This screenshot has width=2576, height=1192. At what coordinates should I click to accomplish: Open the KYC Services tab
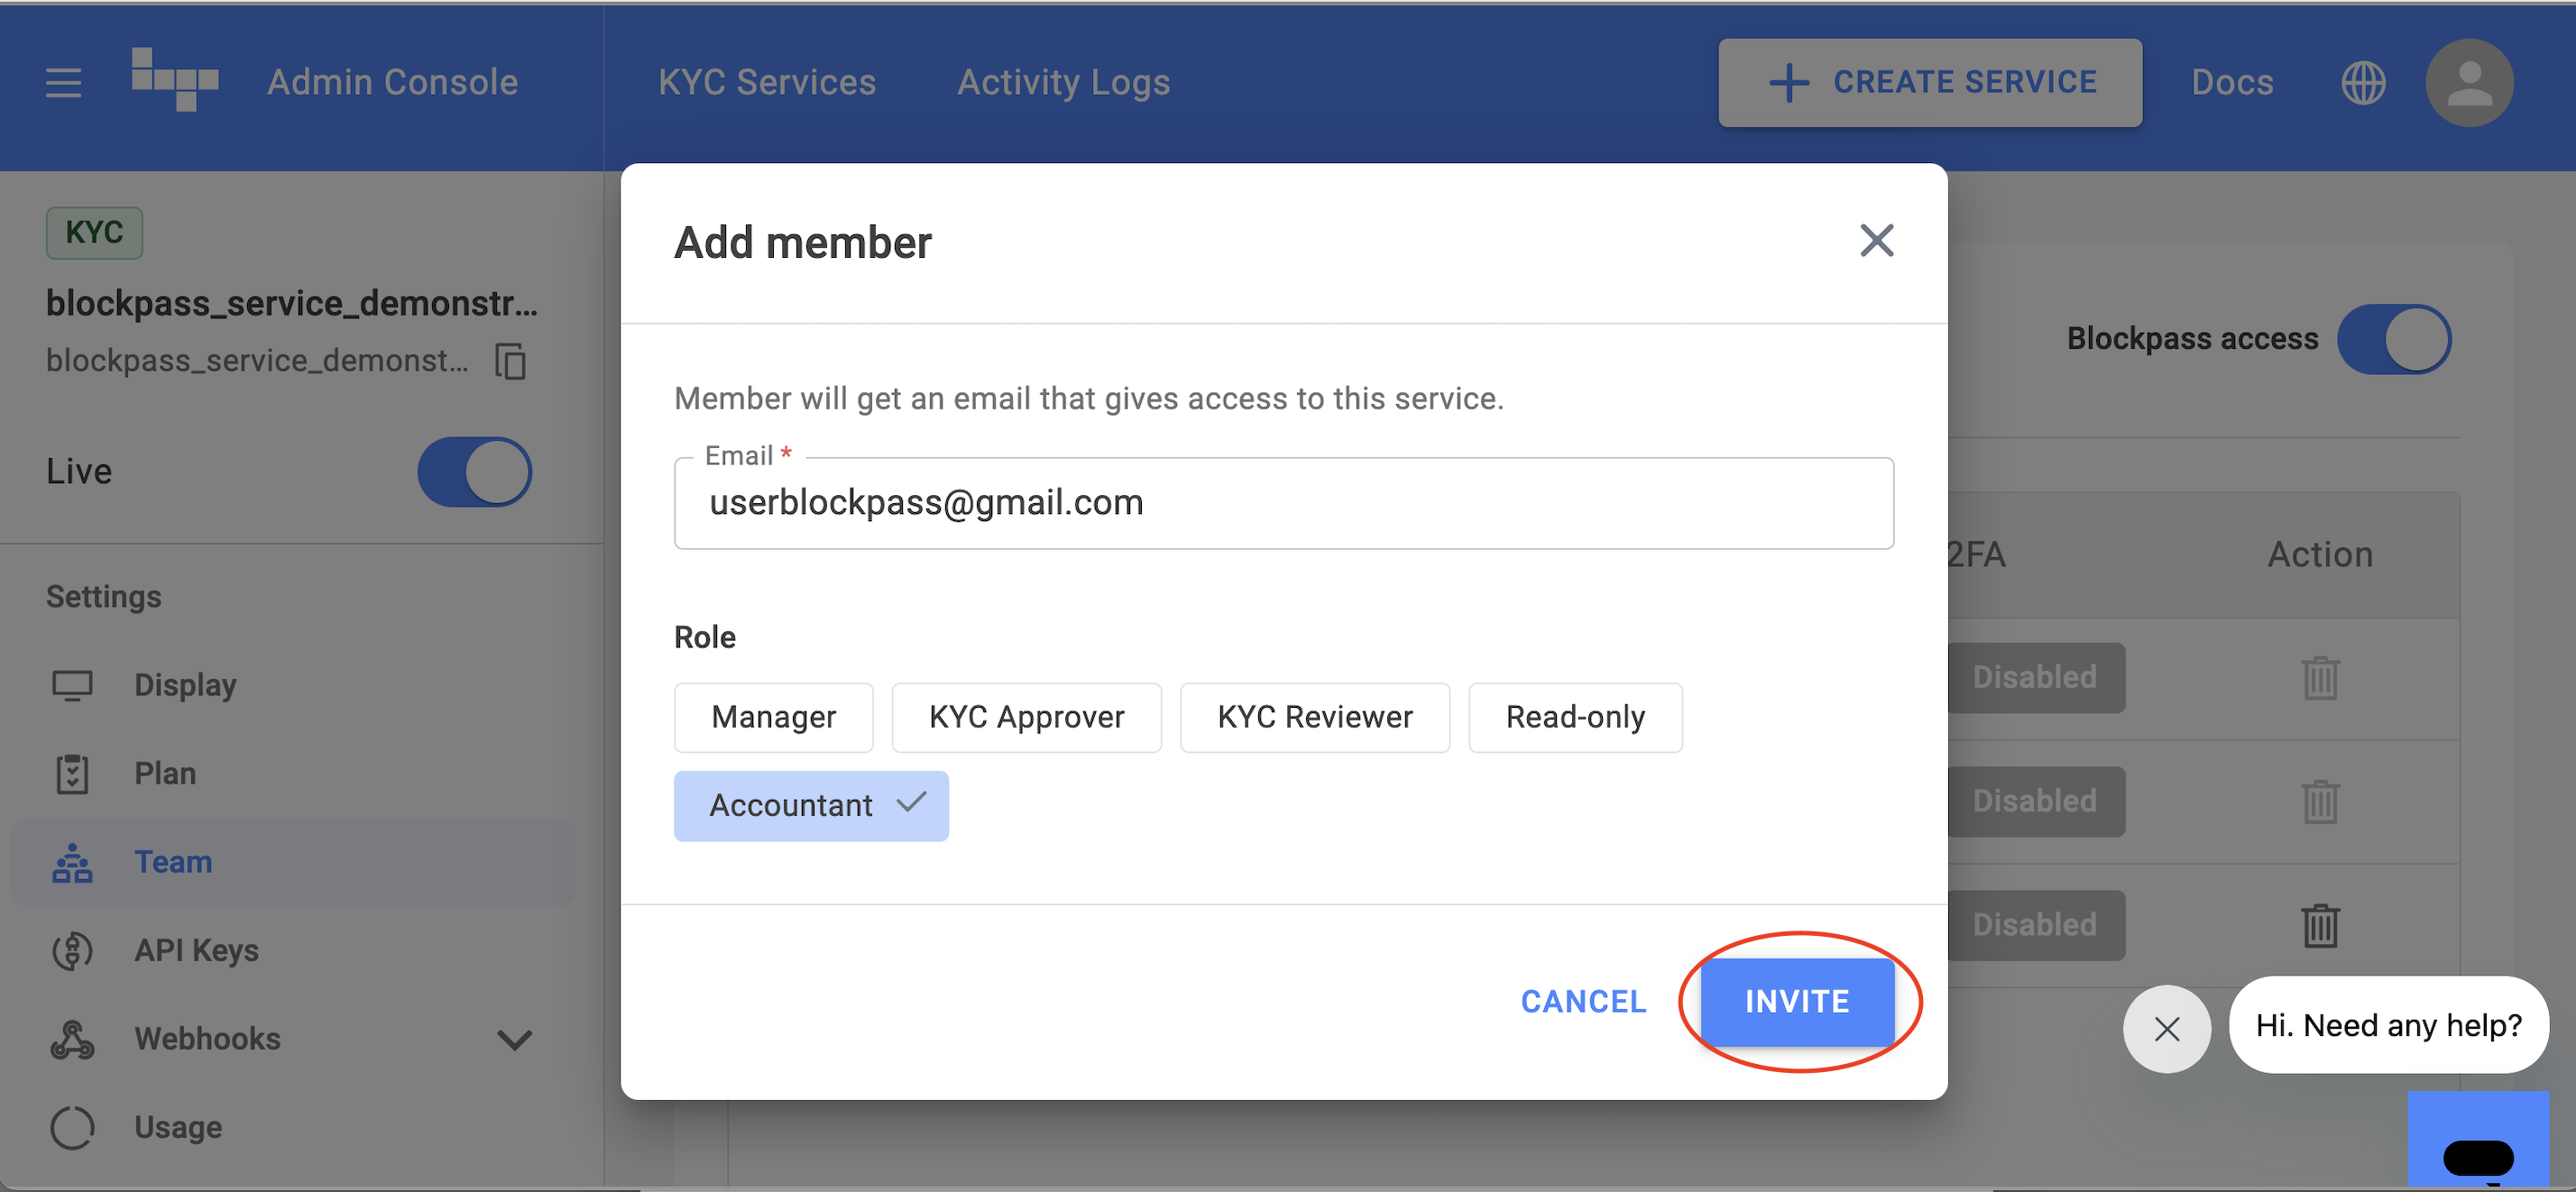pos(766,82)
